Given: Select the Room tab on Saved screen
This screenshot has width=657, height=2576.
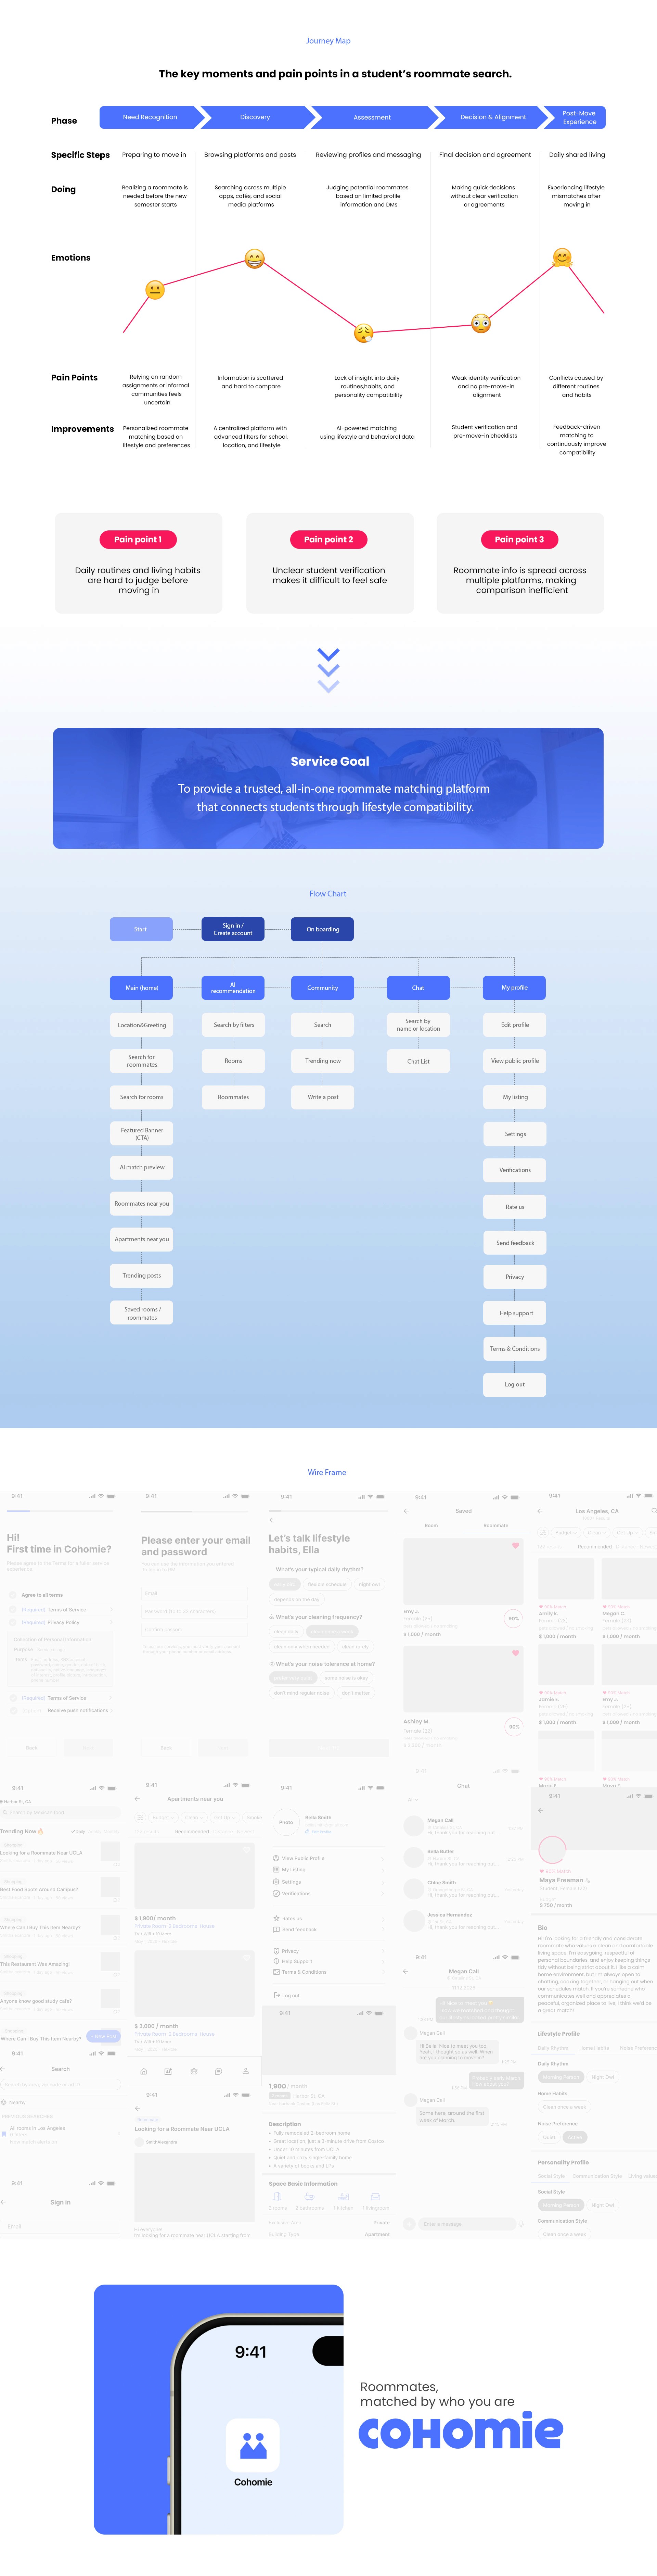Looking at the screenshot, I should [431, 1525].
